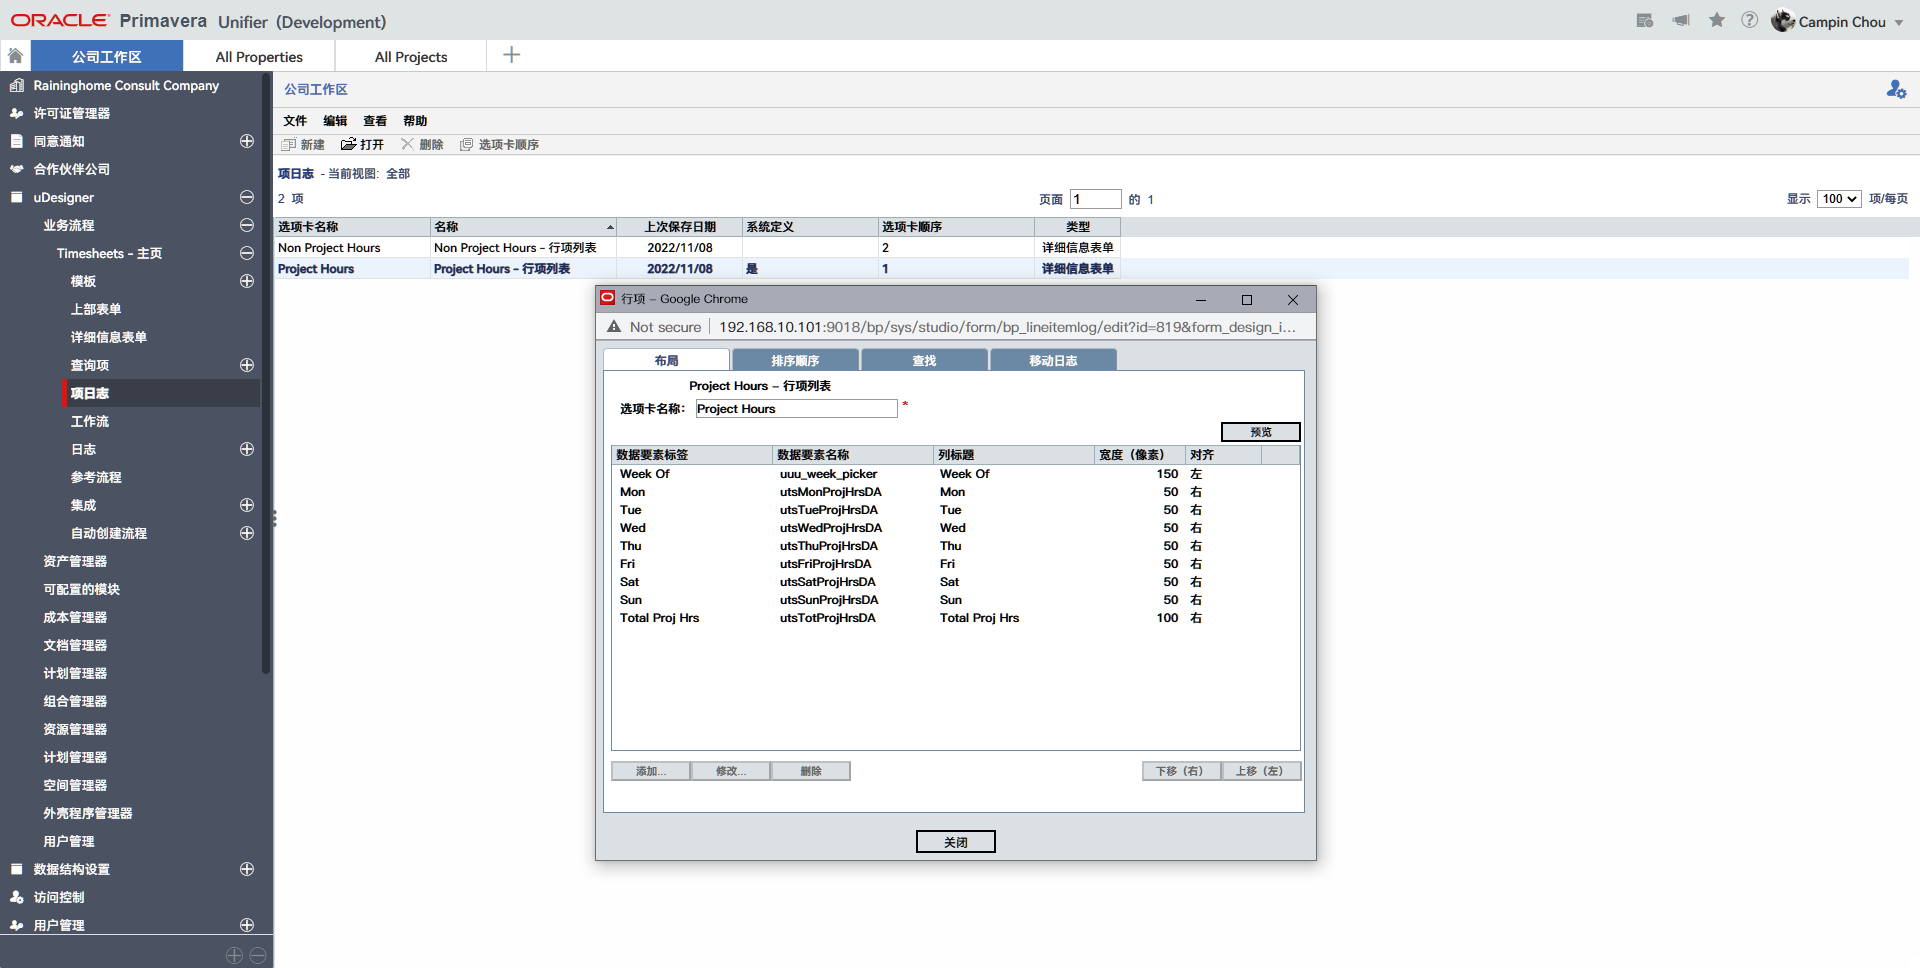Select Week Of row in popup list

tap(955, 474)
